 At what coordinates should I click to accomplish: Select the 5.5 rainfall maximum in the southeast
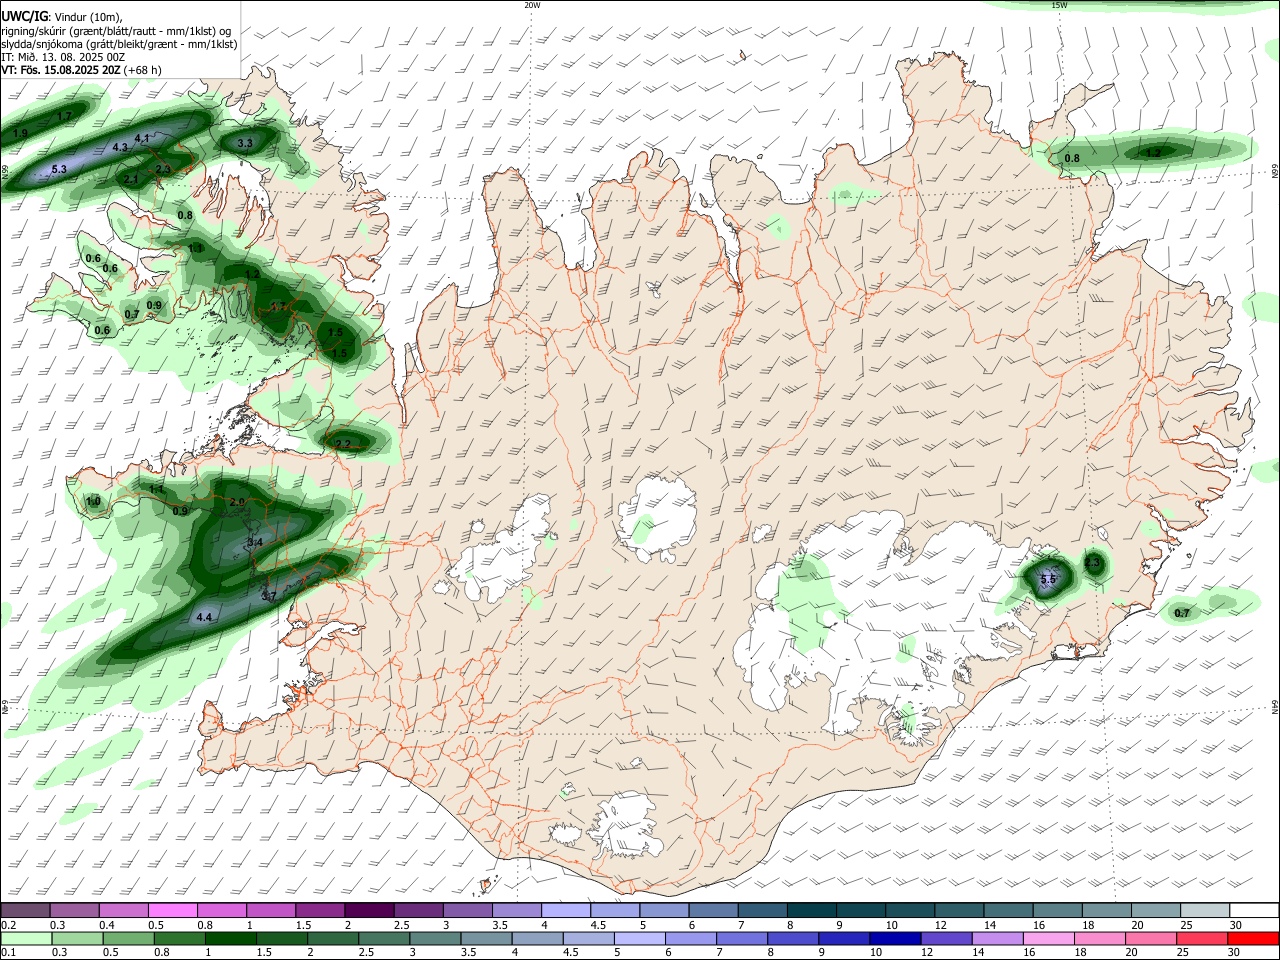tap(1048, 580)
